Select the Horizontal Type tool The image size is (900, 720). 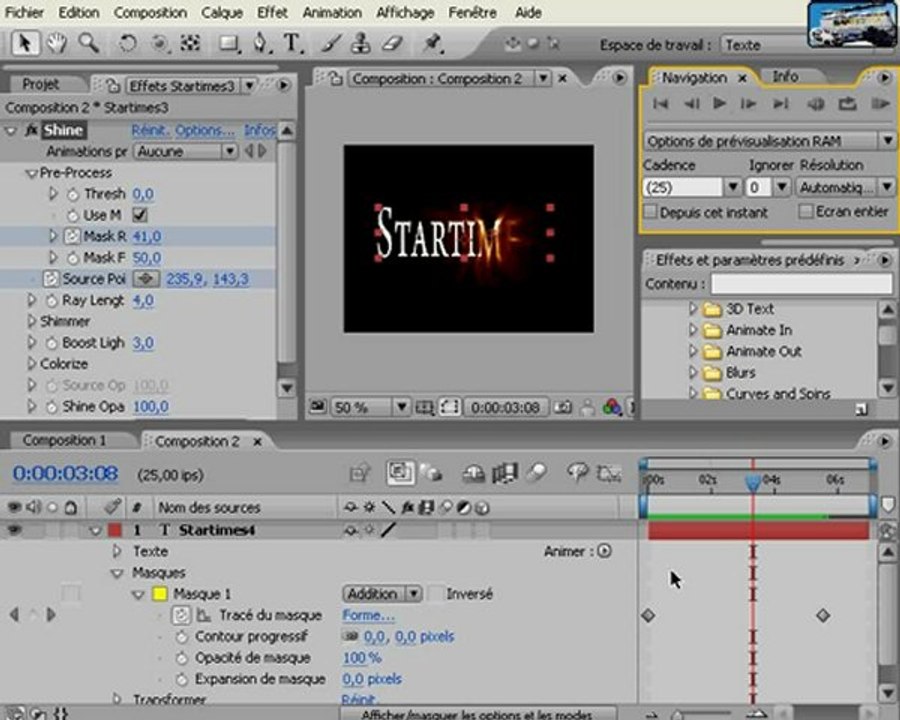(x=292, y=44)
